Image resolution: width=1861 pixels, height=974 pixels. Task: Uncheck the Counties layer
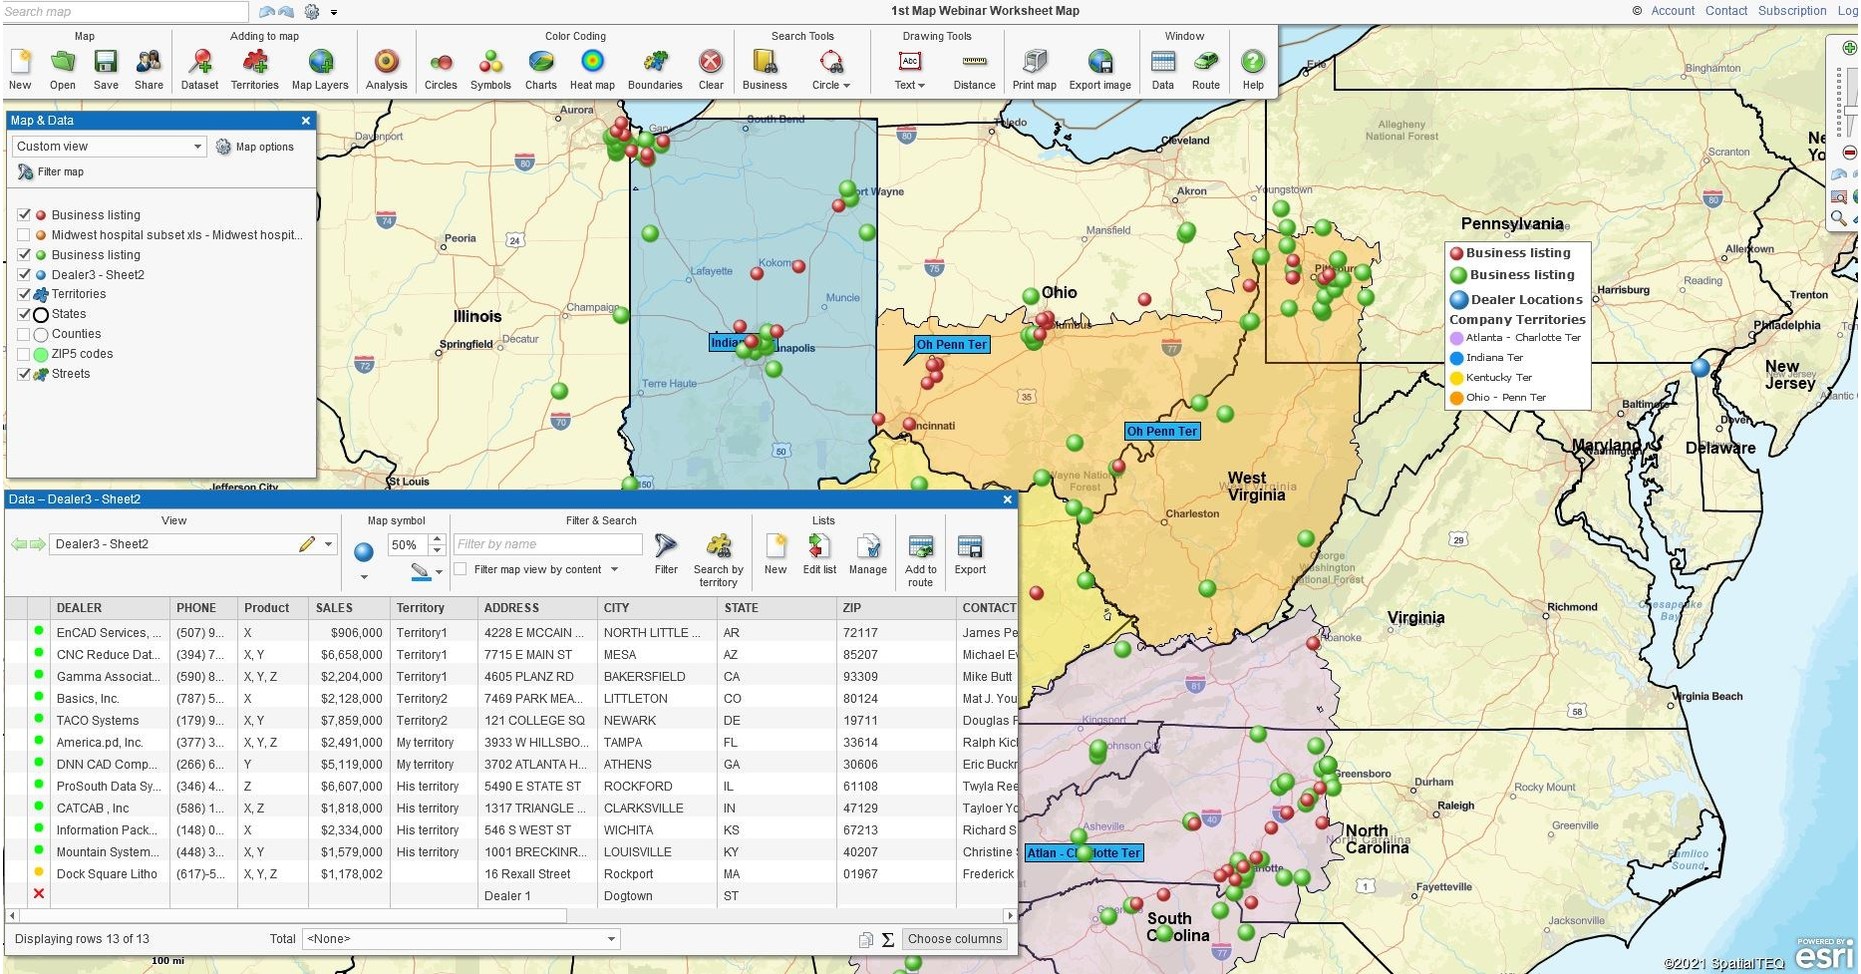coord(25,334)
